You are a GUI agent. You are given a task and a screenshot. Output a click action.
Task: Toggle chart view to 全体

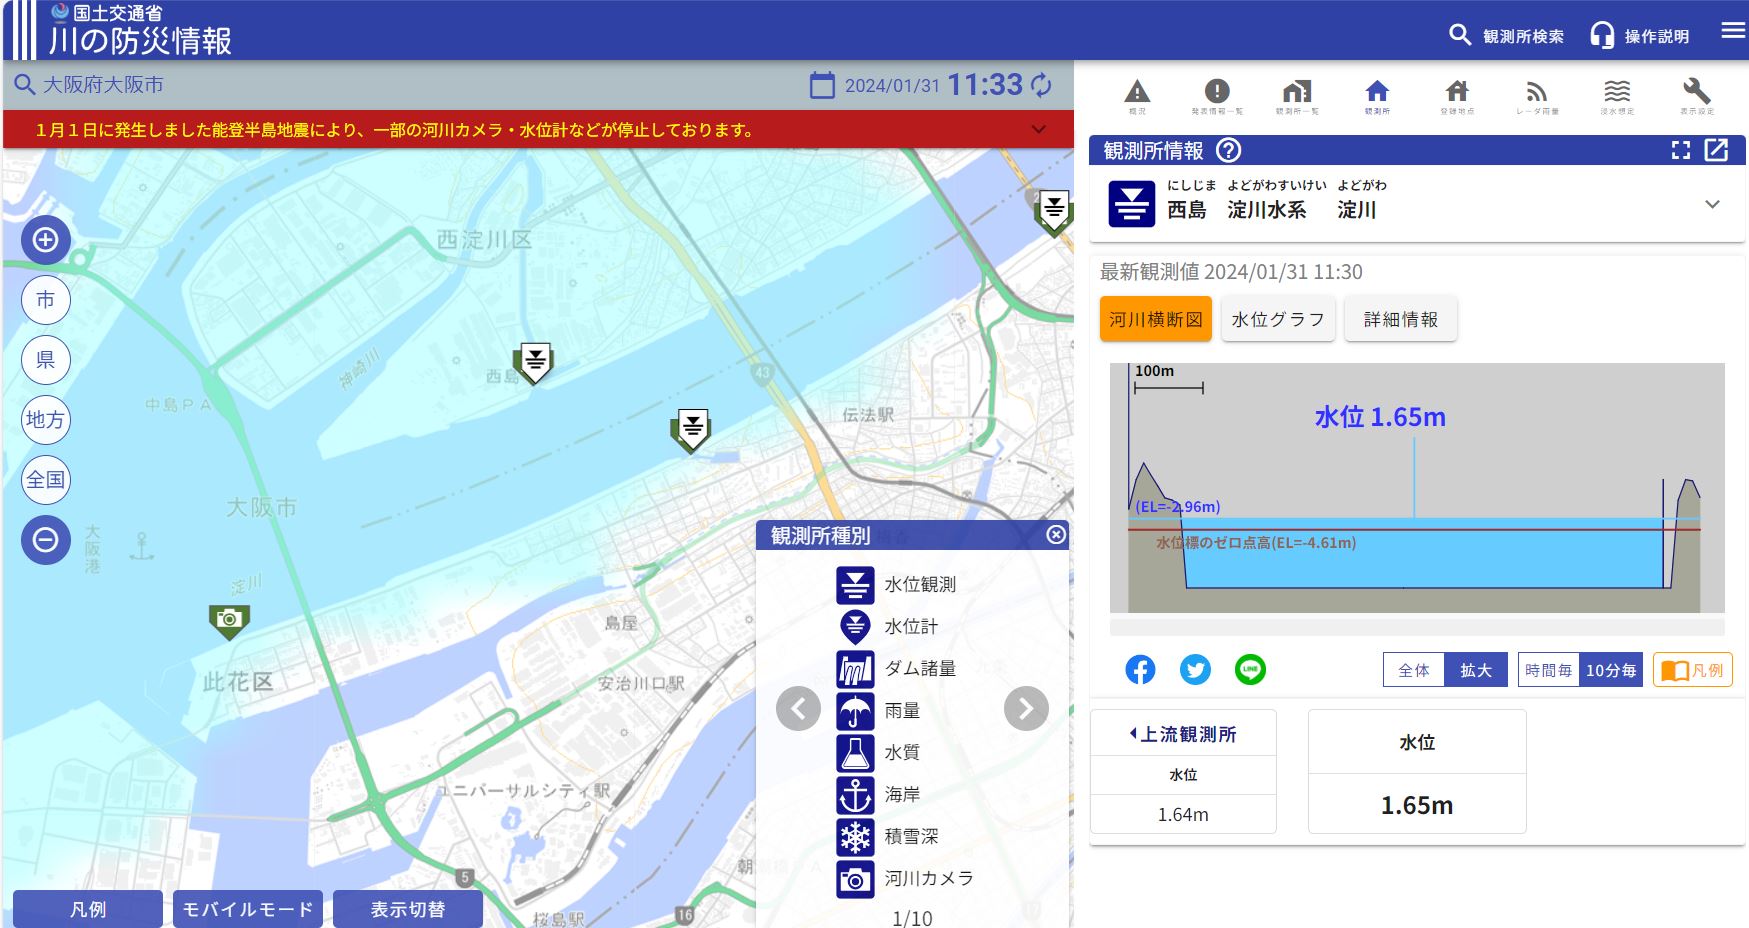point(1414,670)
